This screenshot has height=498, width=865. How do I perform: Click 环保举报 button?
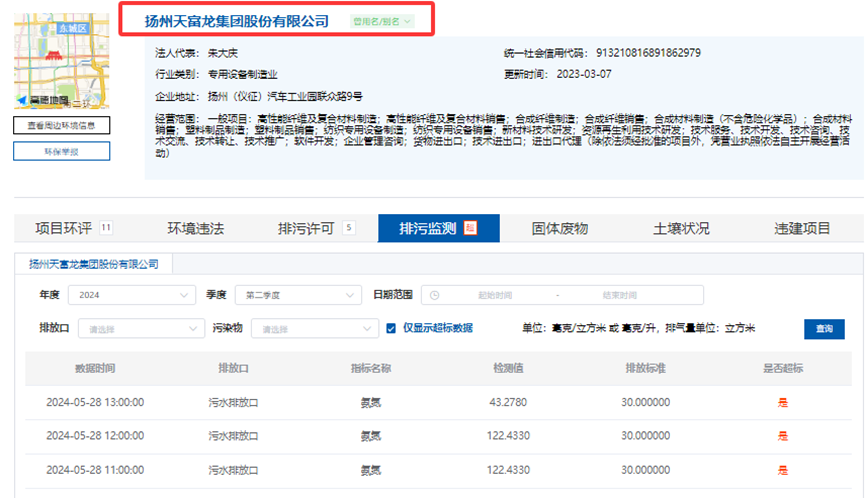(x=61, y=151)
